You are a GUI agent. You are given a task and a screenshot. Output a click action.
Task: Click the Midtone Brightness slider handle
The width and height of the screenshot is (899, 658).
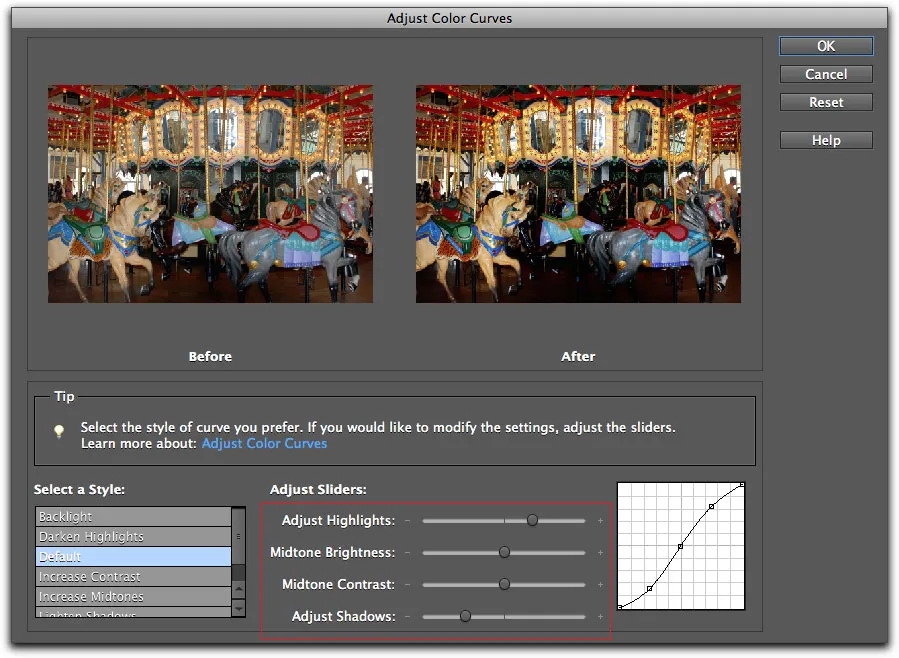pos(503,552)
